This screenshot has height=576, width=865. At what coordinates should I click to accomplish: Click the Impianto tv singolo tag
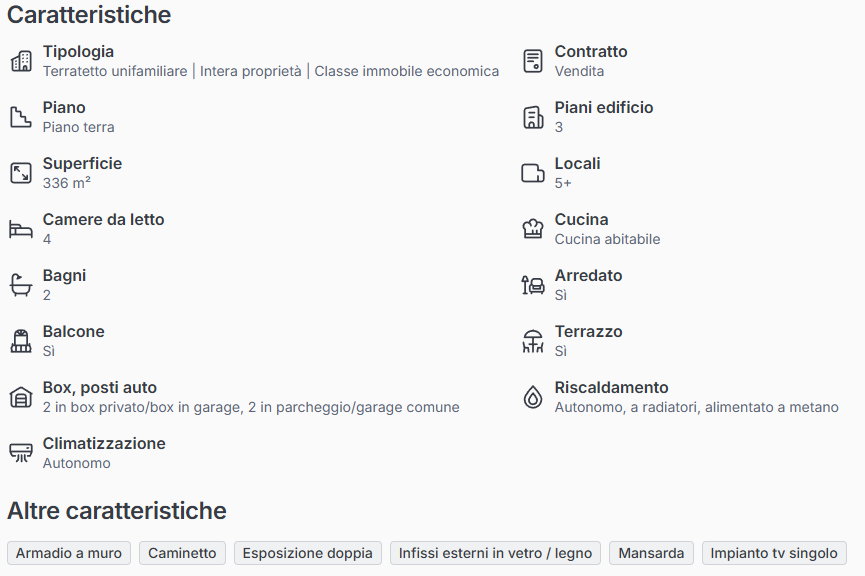click(774, 553)
